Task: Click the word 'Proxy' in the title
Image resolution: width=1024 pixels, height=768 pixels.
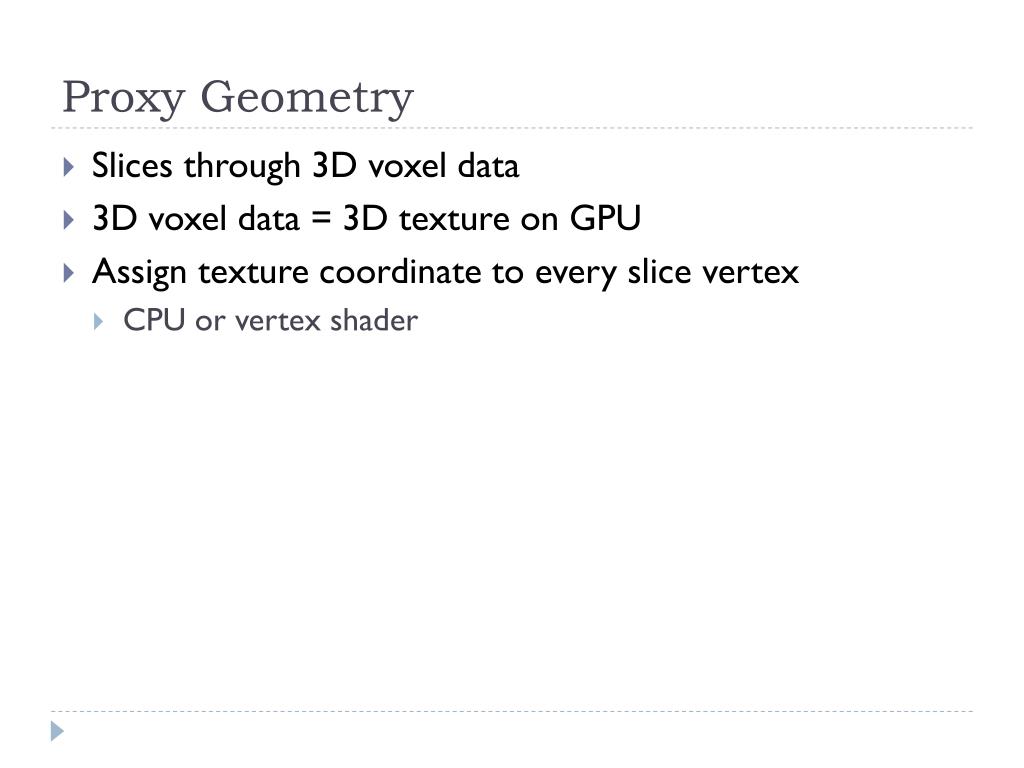Action: coord(123,98)
